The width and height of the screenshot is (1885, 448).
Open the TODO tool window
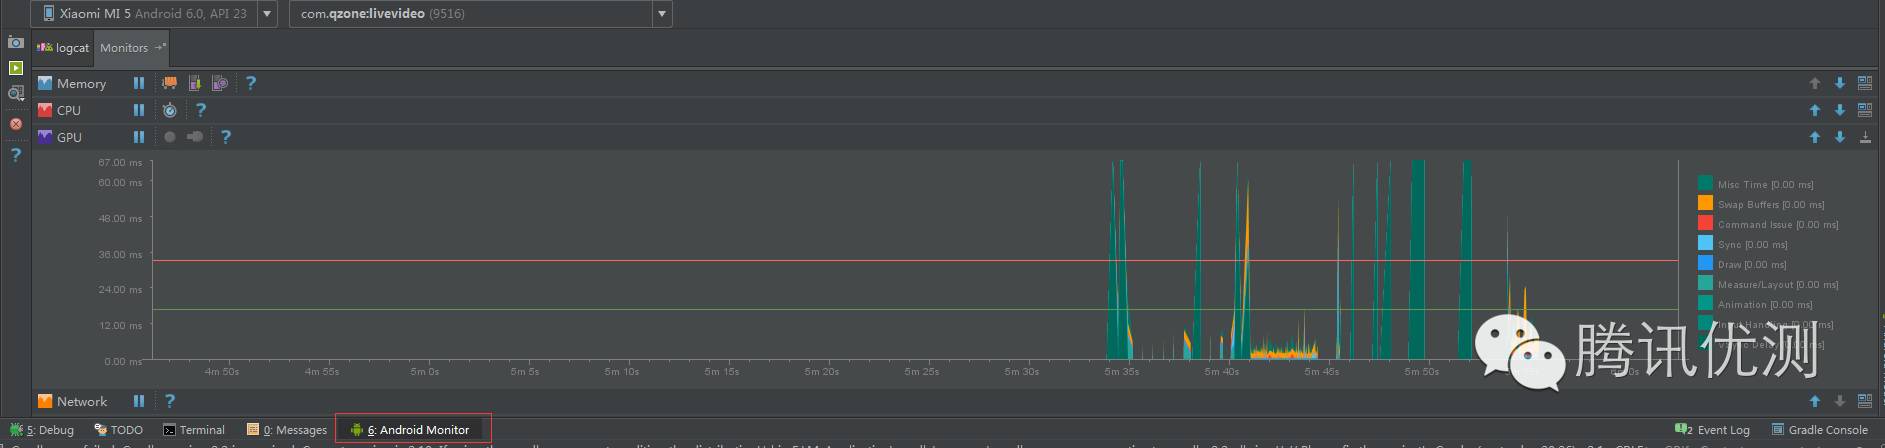coord(119,430)
